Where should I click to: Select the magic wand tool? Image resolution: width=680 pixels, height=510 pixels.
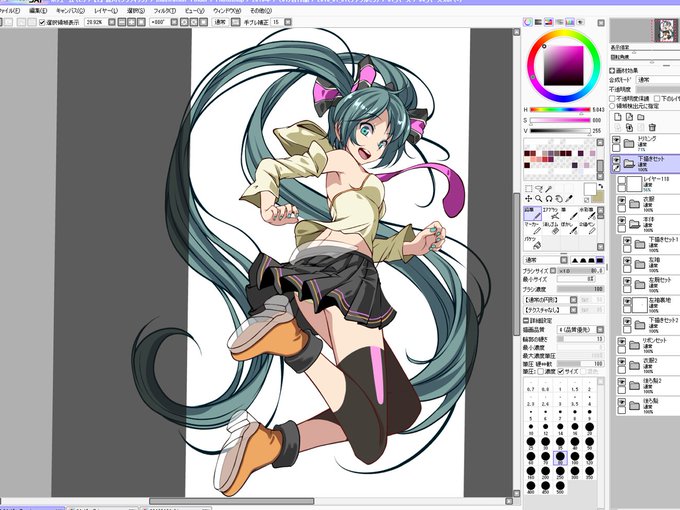click(549, 189)
